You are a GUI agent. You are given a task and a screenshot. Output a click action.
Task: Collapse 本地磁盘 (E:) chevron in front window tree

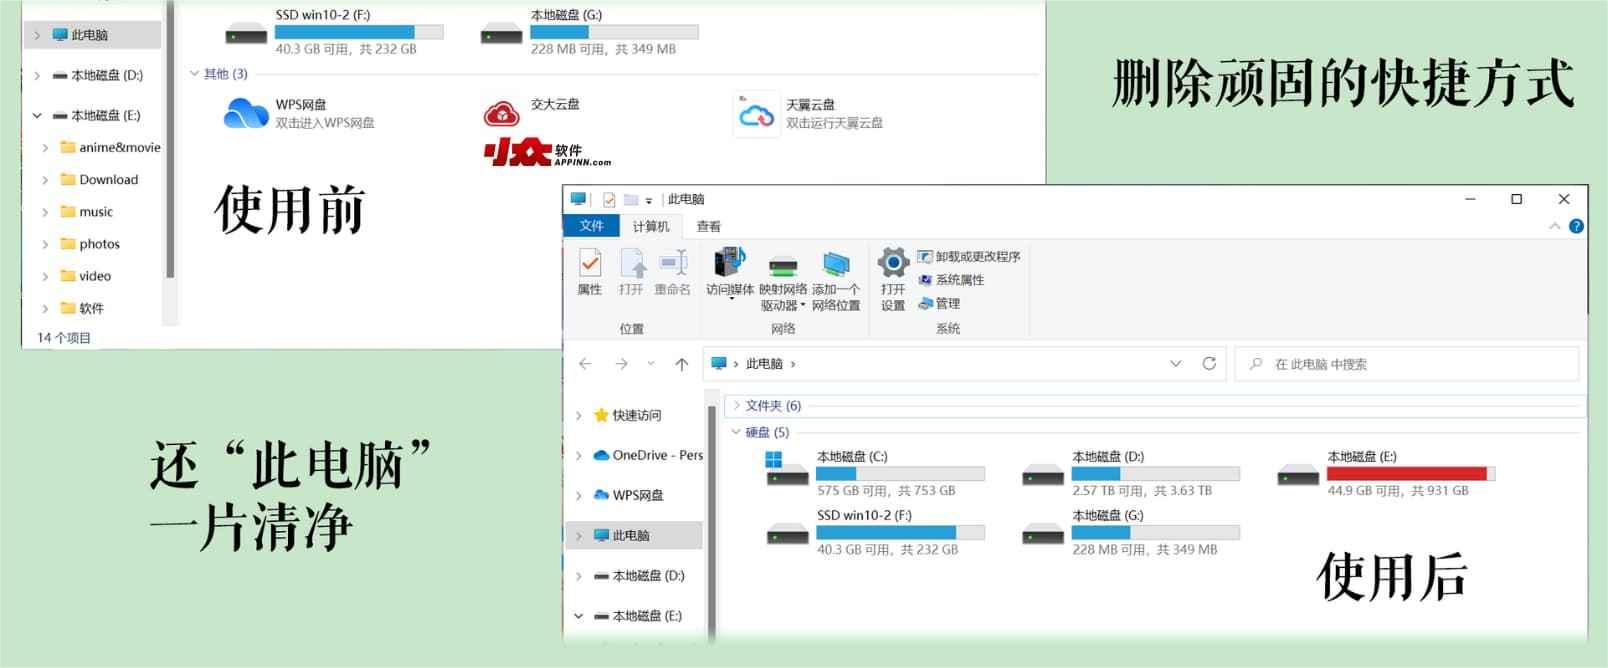coord(579,615)
